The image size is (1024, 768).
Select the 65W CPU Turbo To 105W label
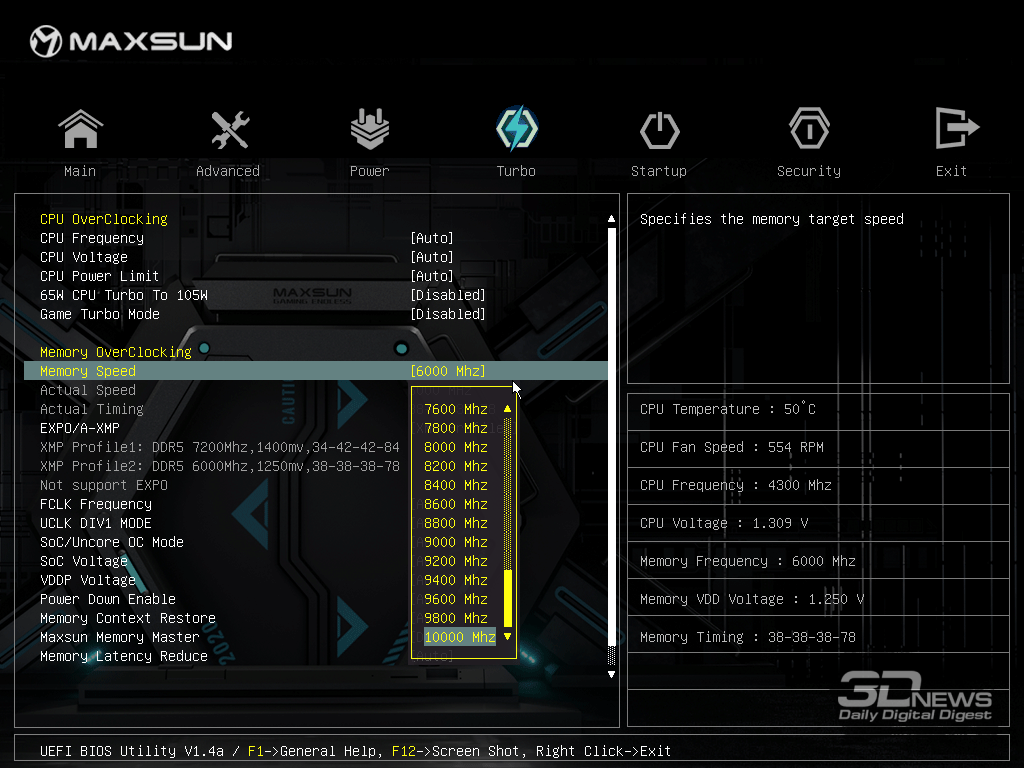pos(123,295)
